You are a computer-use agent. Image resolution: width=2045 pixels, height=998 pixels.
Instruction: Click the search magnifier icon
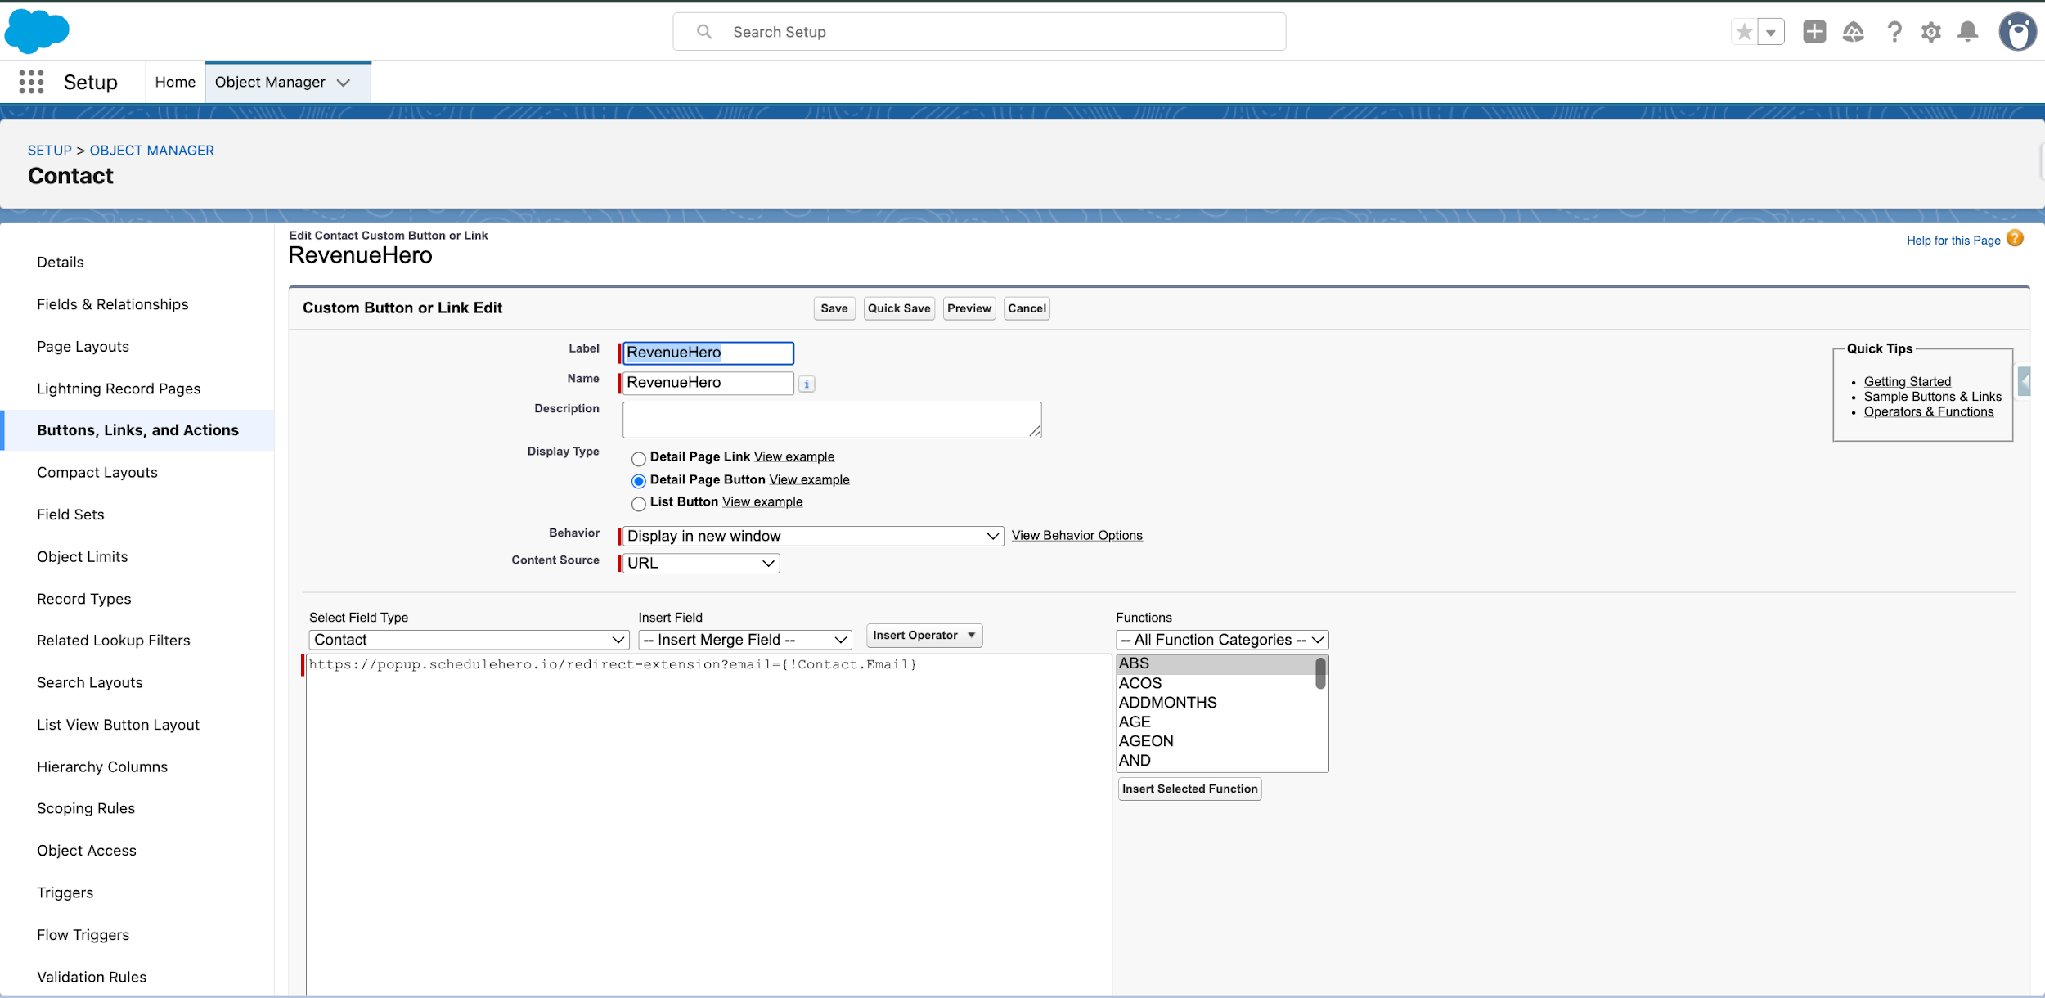tap(705, 32)
